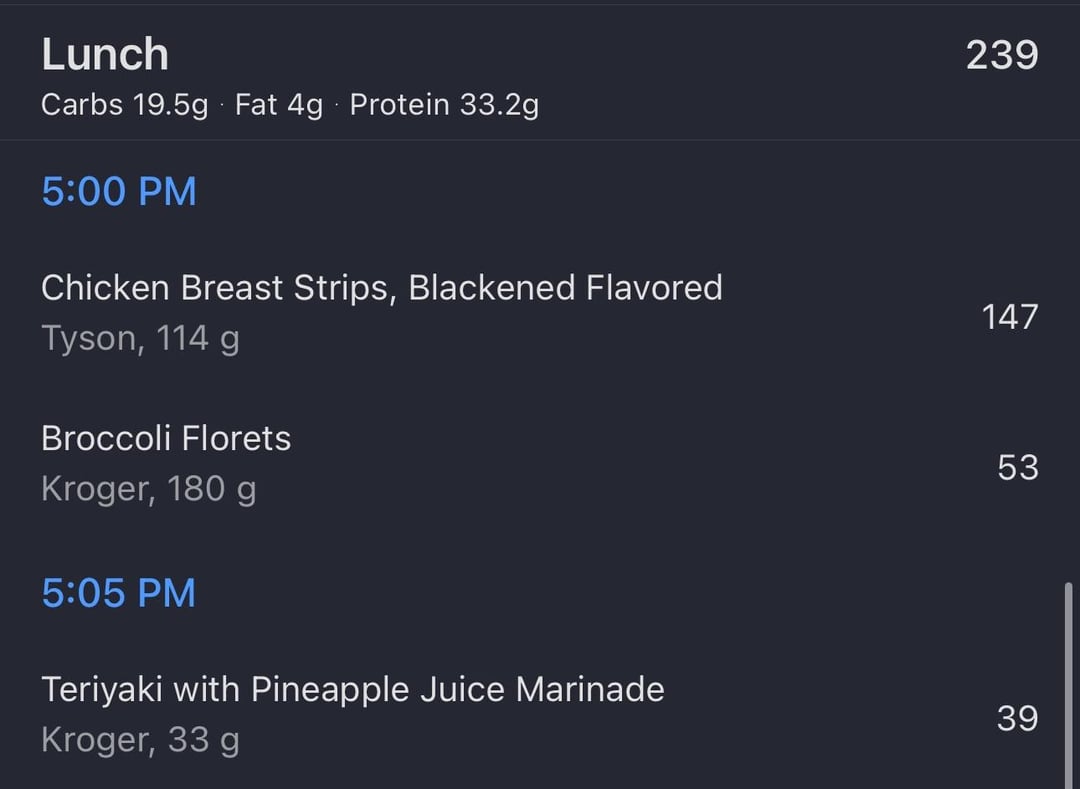Tap the 5:05 PM timestamp

(119, 593)
